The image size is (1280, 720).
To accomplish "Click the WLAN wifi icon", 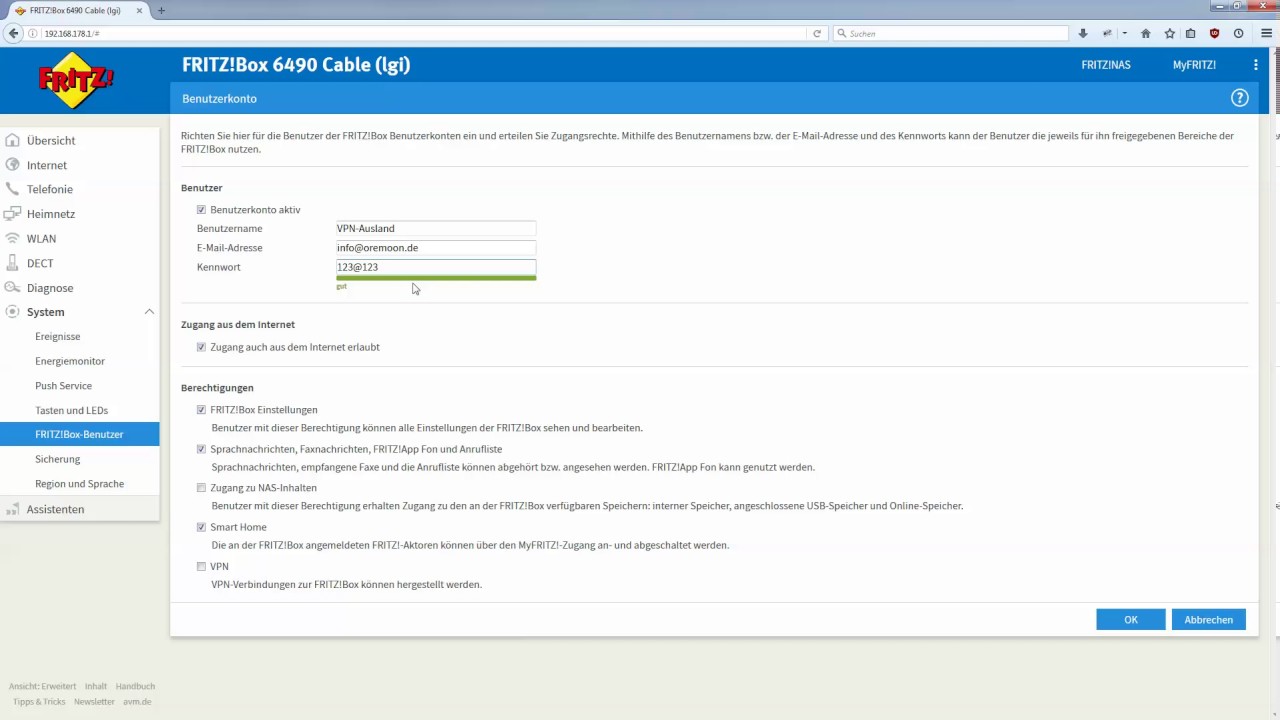I will coord(12,238).
